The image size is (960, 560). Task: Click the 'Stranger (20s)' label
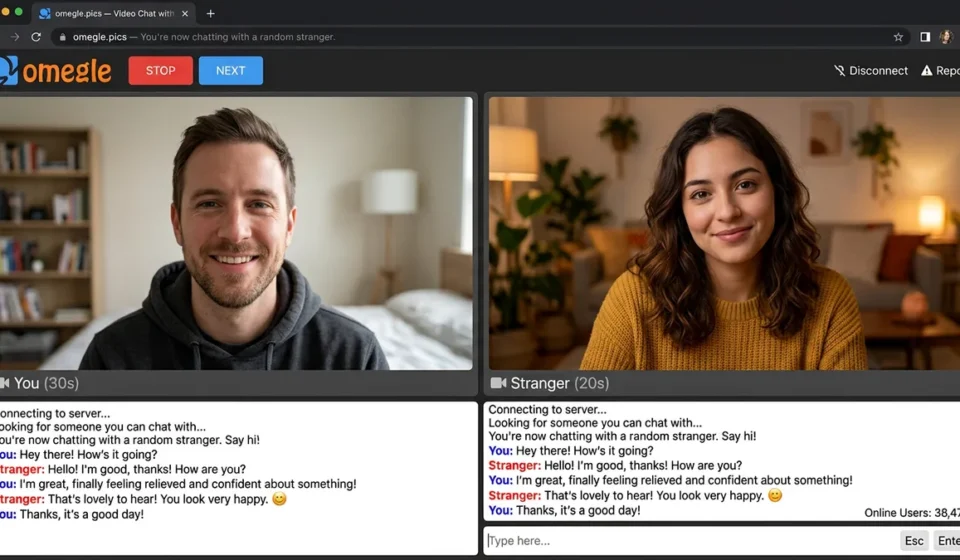point(560,383)
